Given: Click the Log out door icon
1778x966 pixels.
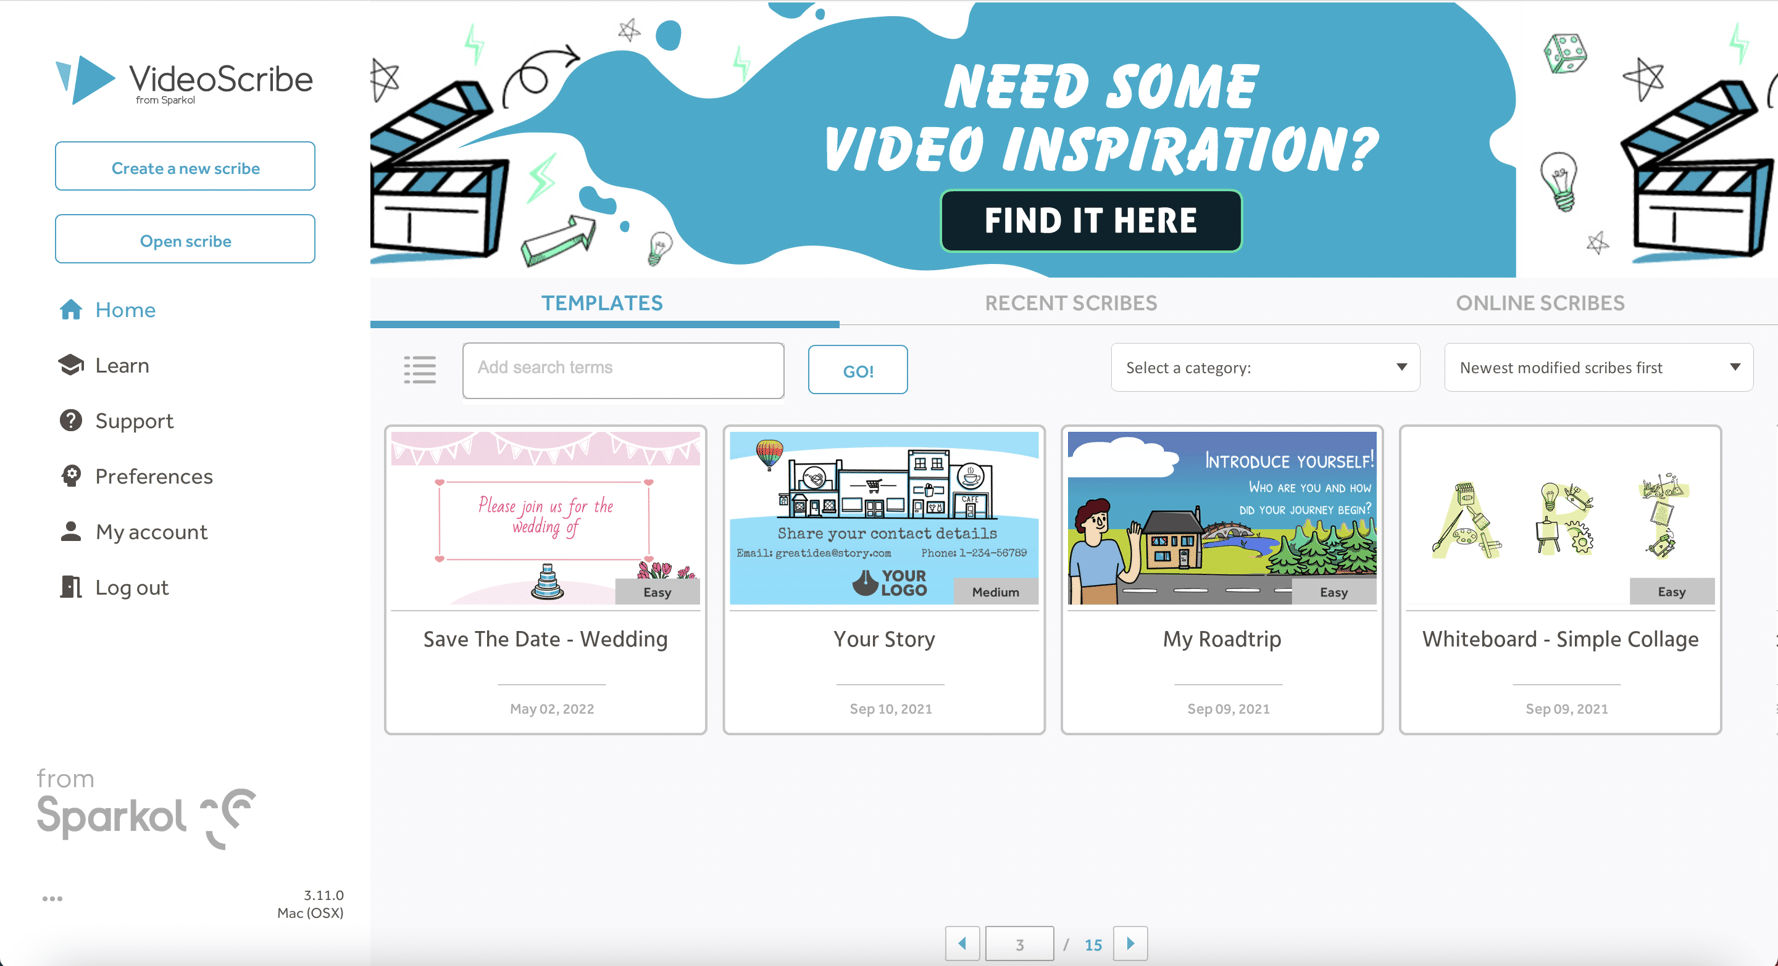Looking at the screenshot, I should [x=71, y=587].
